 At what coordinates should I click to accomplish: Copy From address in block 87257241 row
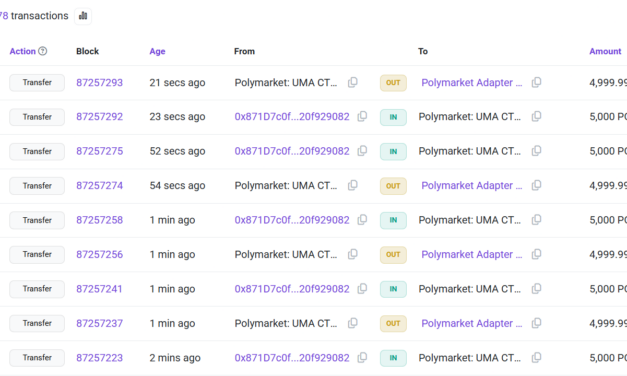pos(362,288)
